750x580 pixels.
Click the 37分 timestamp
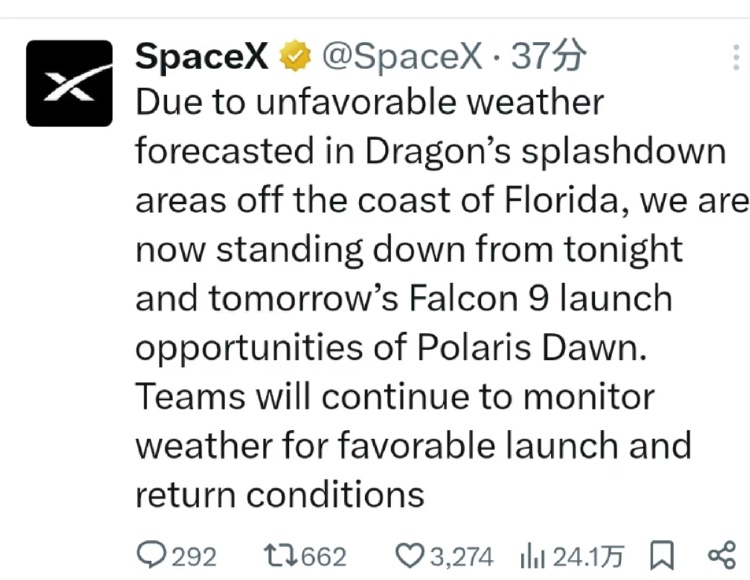click(x=548, y=56)
